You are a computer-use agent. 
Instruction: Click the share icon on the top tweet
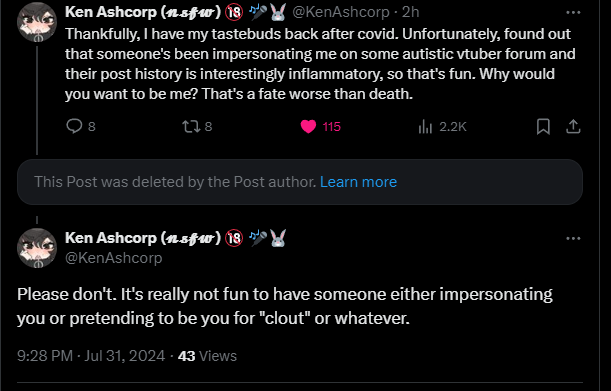click(x=573, y=127)
